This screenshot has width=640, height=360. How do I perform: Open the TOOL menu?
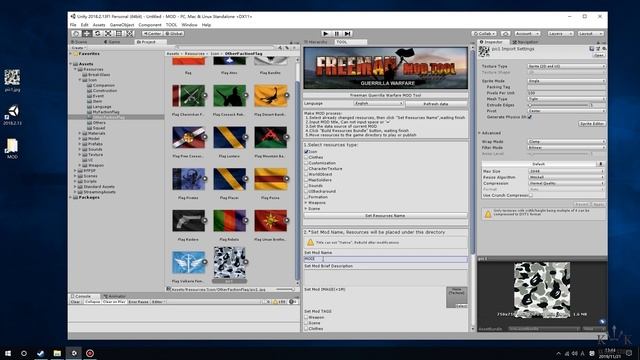(x=171, y=25)
